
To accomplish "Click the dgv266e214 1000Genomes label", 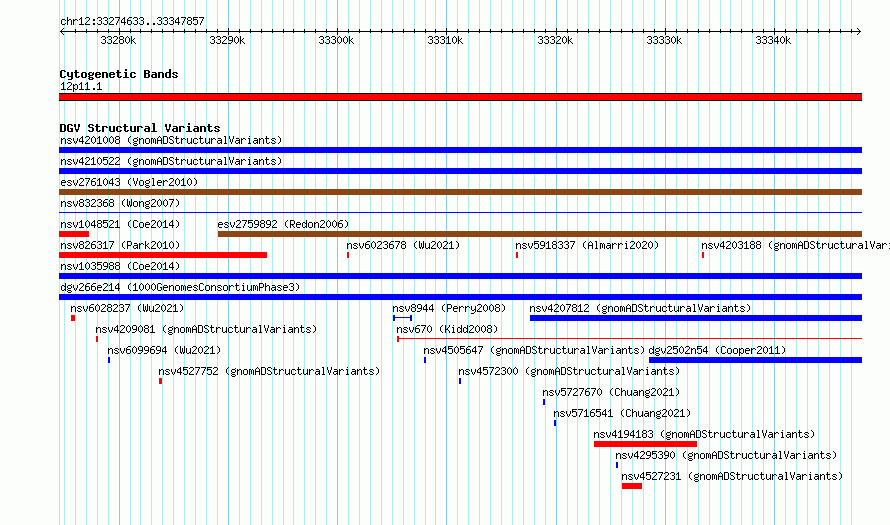I will pos(180,287).
